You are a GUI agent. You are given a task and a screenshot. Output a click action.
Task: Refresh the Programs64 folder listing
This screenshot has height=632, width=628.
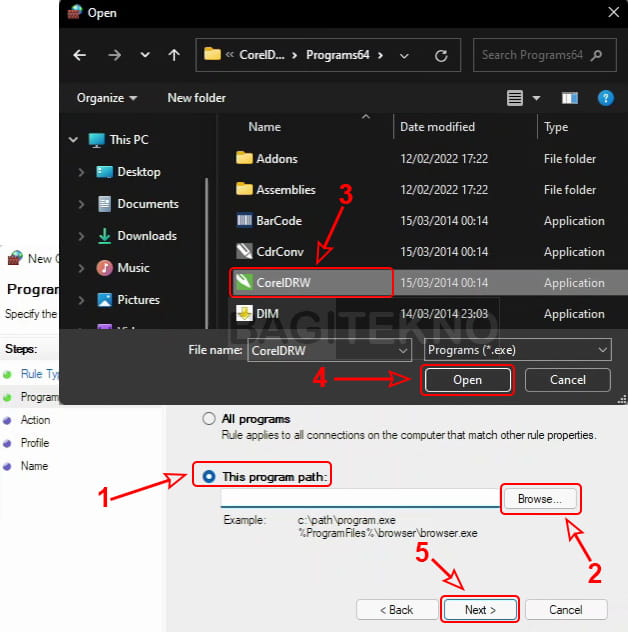point(441,55)
